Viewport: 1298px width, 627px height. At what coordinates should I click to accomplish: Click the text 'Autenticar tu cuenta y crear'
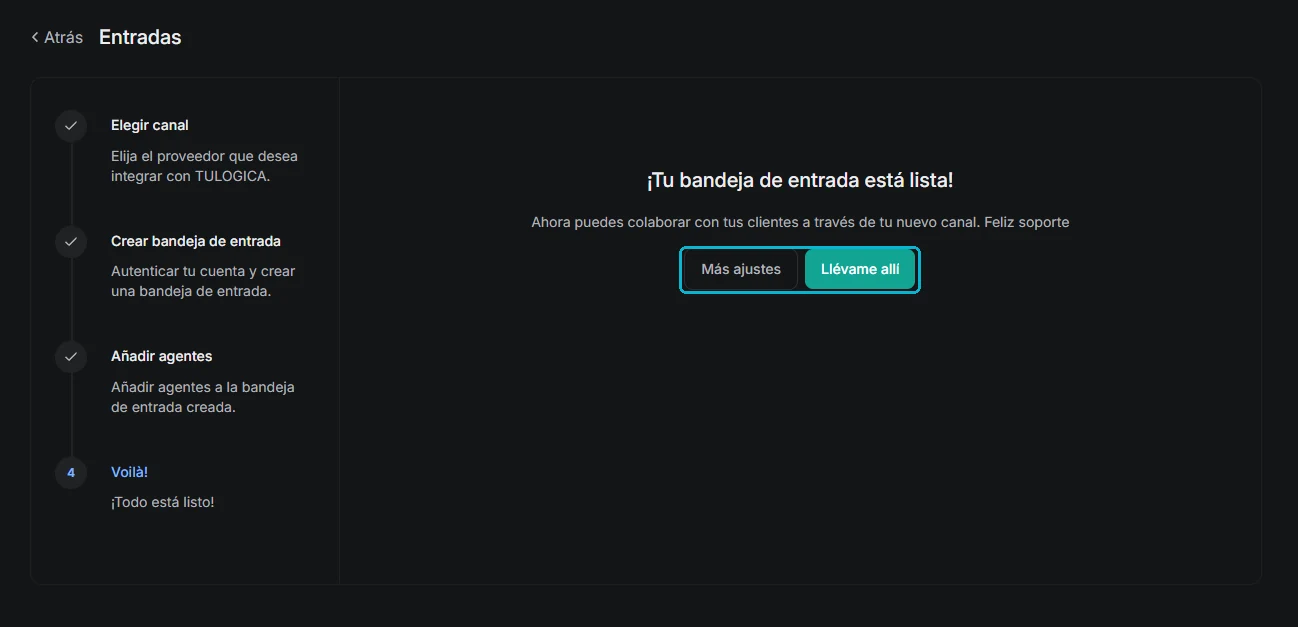tap(203, 271)
